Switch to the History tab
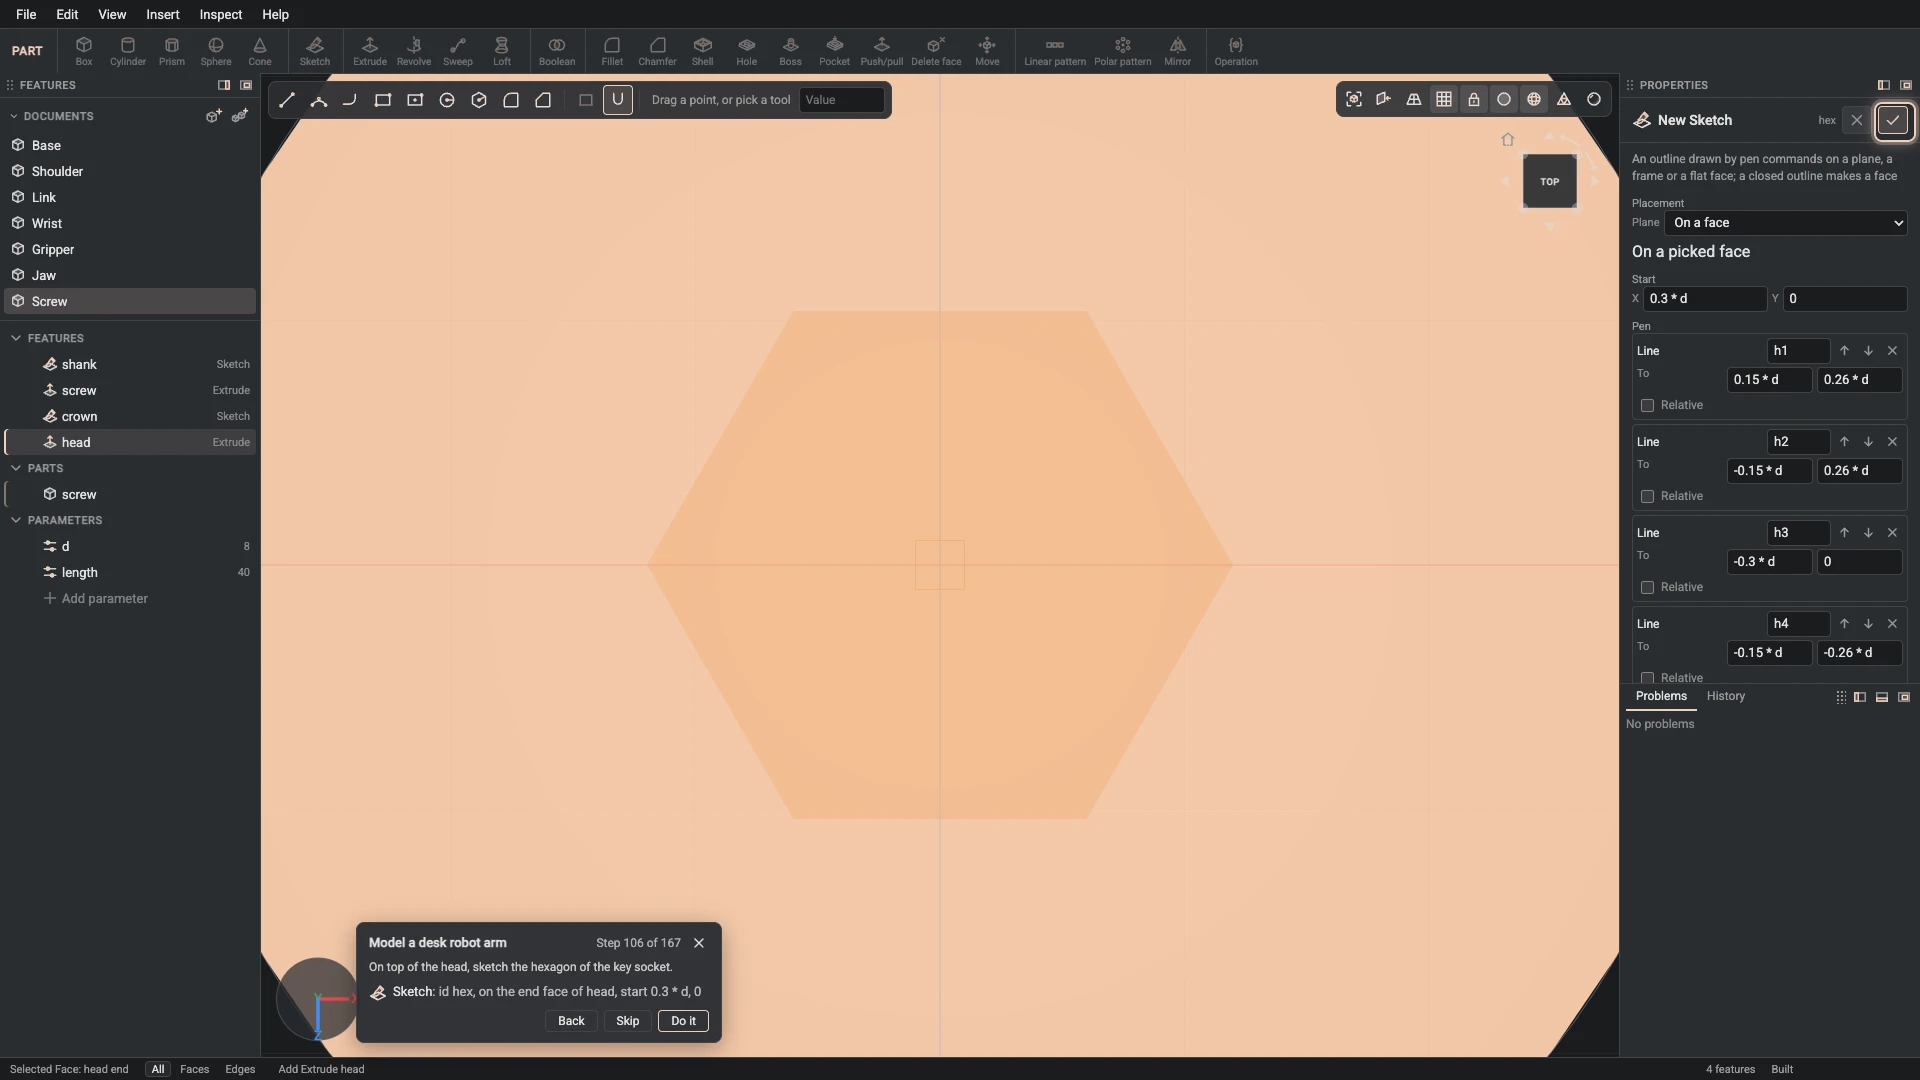The image size is (1920, 1080). pos(1726,696)
